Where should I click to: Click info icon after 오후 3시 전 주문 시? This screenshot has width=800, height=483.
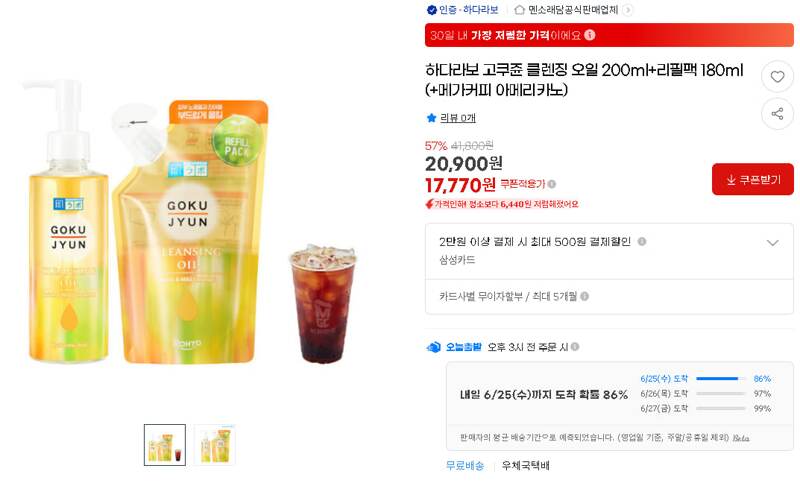(x=575, y=347)
